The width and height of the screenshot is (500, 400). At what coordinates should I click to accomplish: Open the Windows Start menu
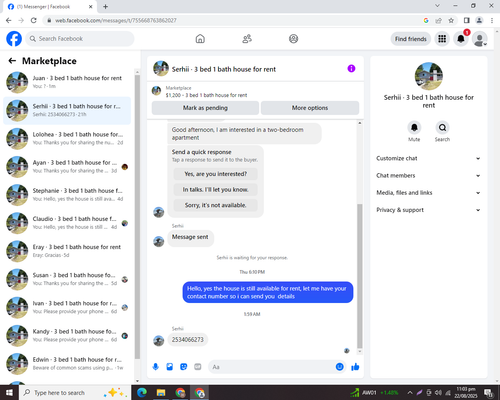pyautogui.click(x=9, y=393)
